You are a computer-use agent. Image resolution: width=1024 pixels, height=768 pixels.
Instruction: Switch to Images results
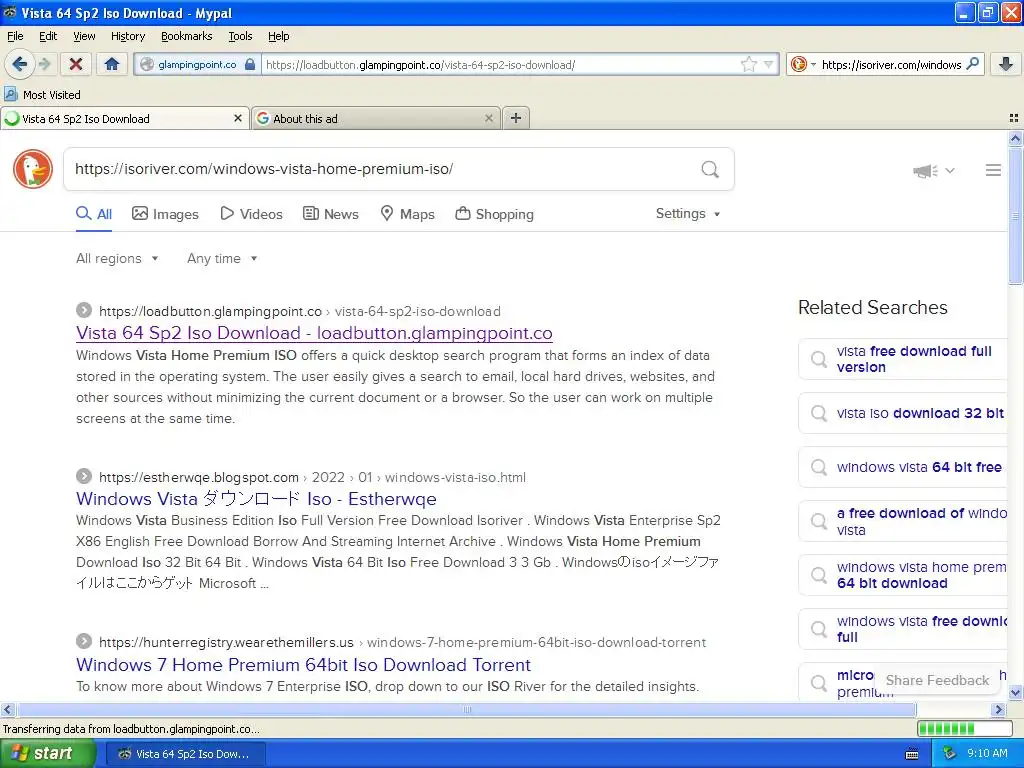coord(165,214)
